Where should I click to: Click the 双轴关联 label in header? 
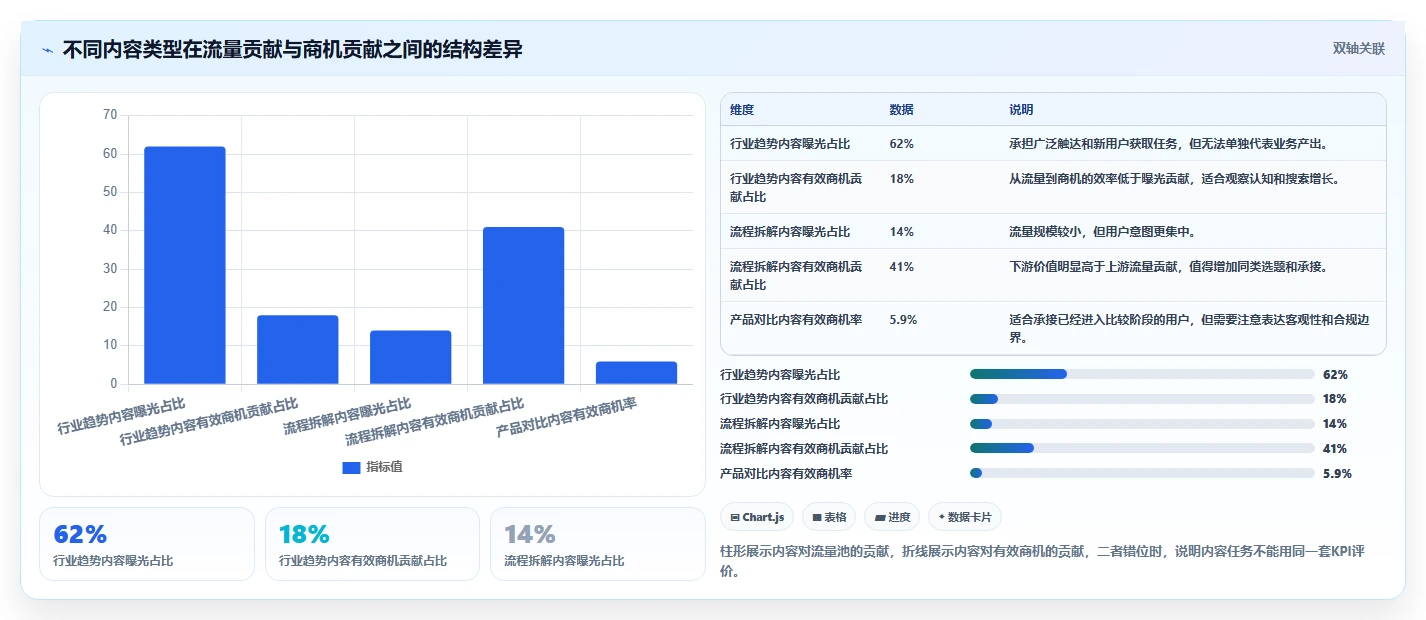pyautogui.click(x=1359, y=48)
